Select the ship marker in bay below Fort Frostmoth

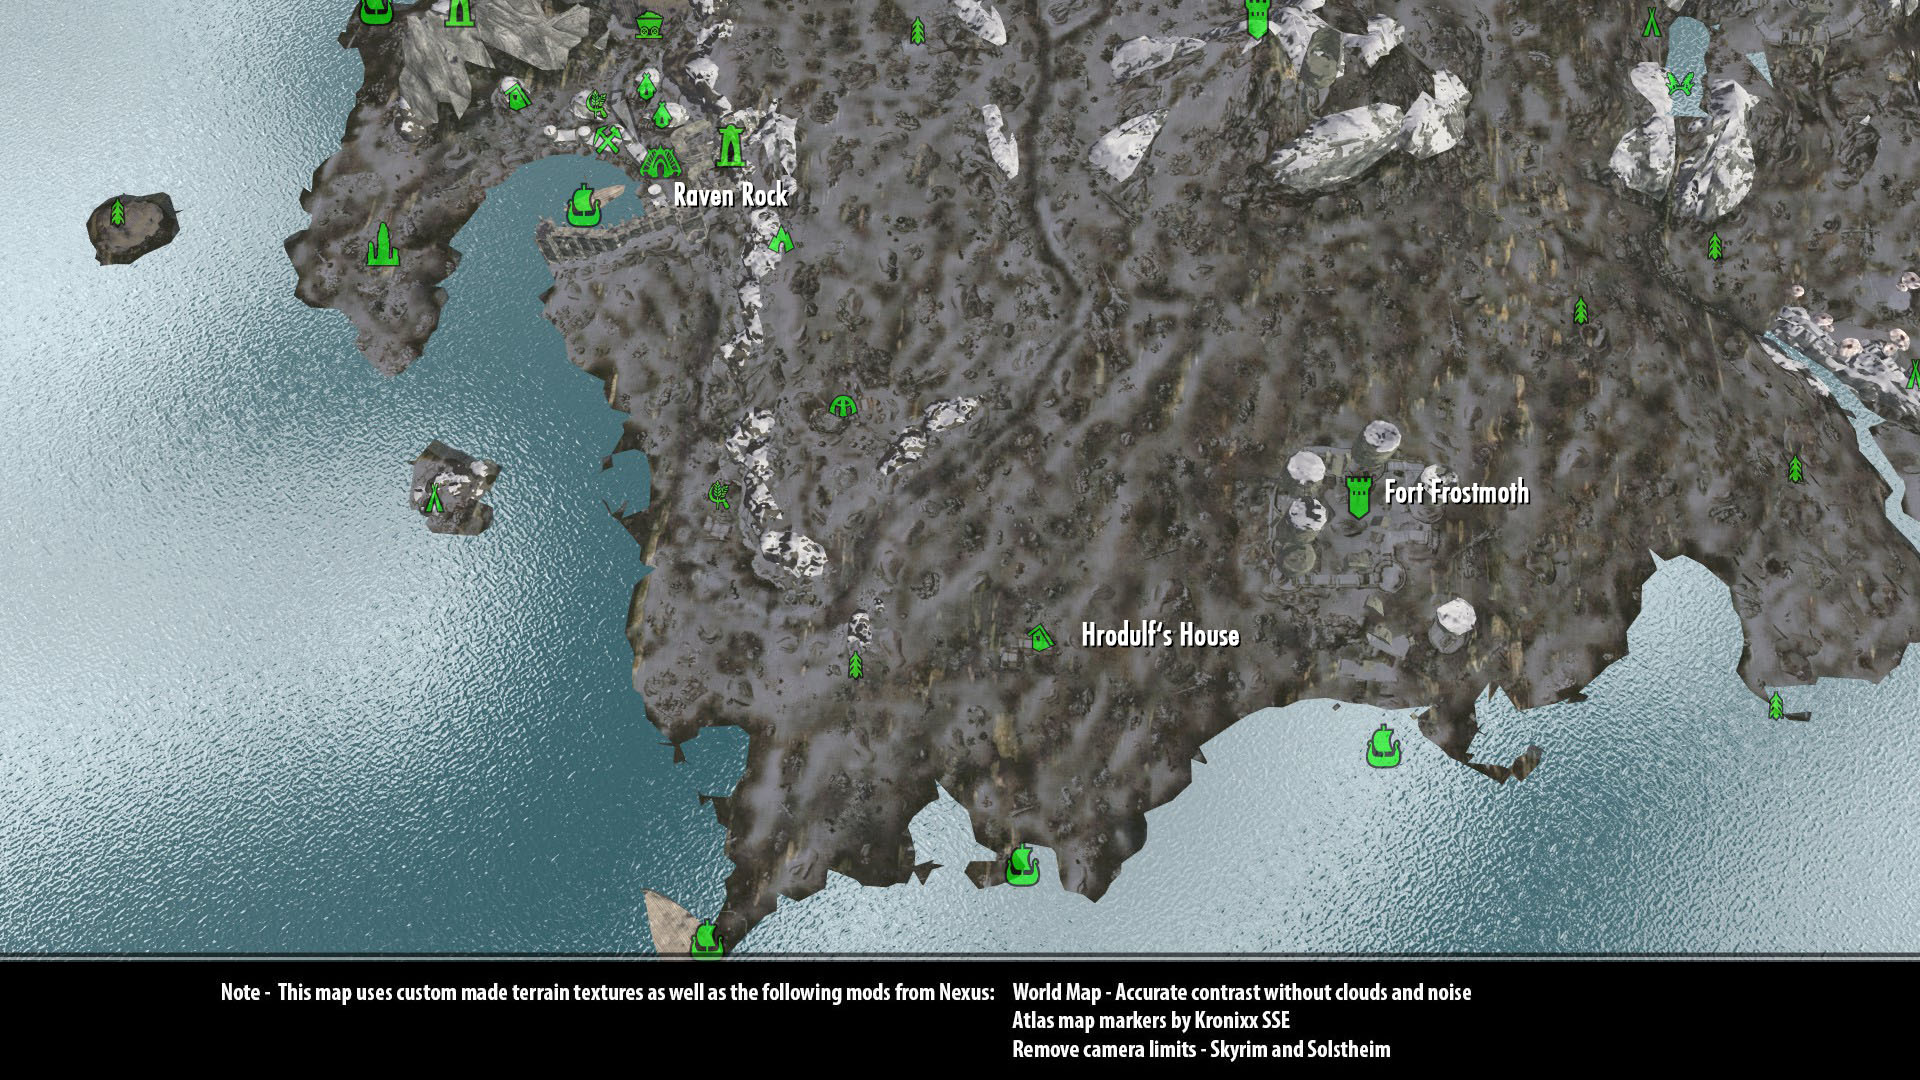[x=1382, y=747]
